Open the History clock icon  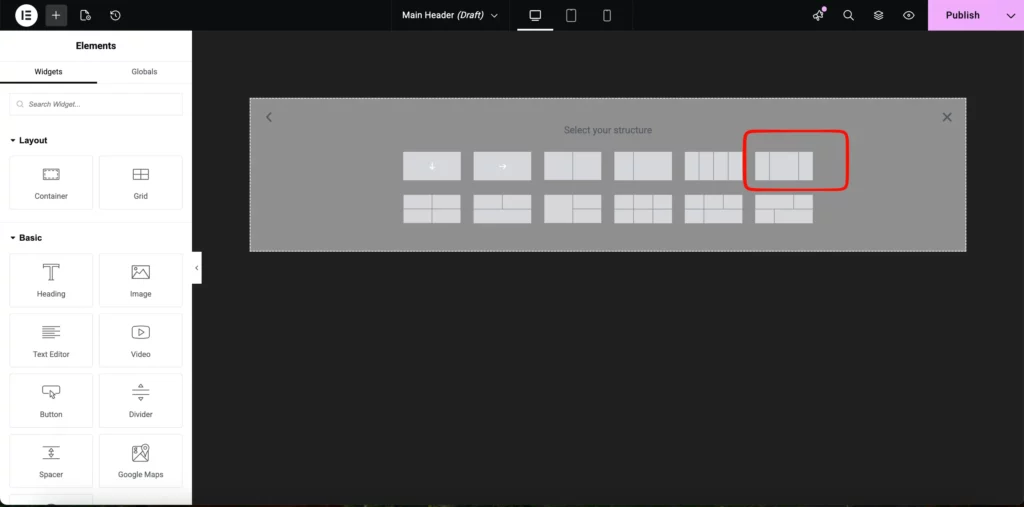pyautogui.click(x=115, y=15)
